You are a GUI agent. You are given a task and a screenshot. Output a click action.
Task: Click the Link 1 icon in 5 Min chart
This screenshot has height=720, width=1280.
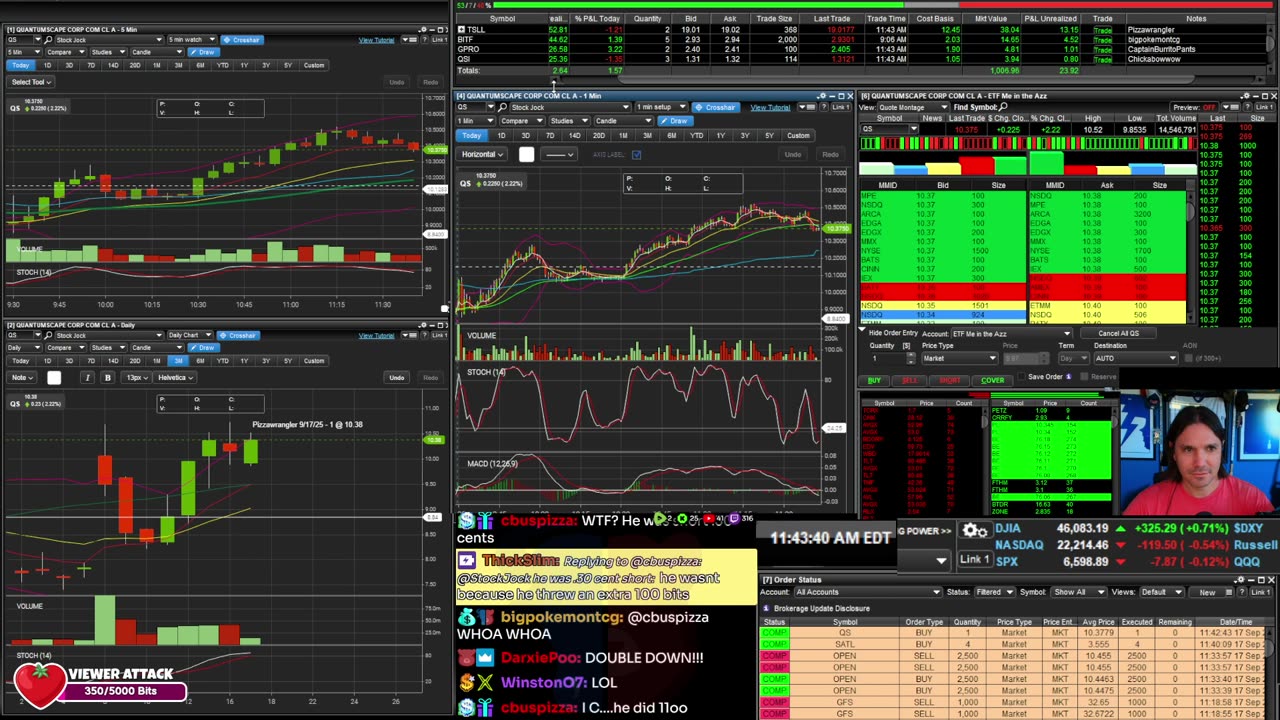pyautogui.click(x=441, y=40)
